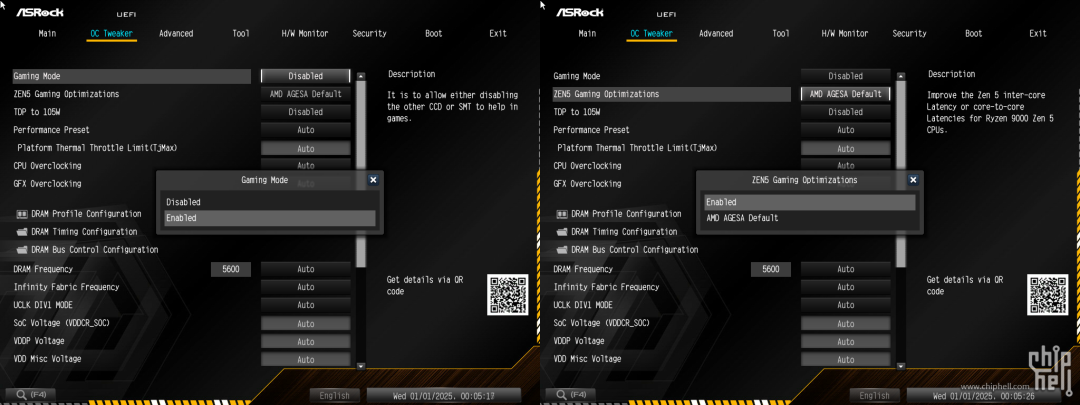Select ZEN5 Gaming Optimizations row in left screen
Viewport: 1080px width, 405px height.
click(x=132, y=94)
